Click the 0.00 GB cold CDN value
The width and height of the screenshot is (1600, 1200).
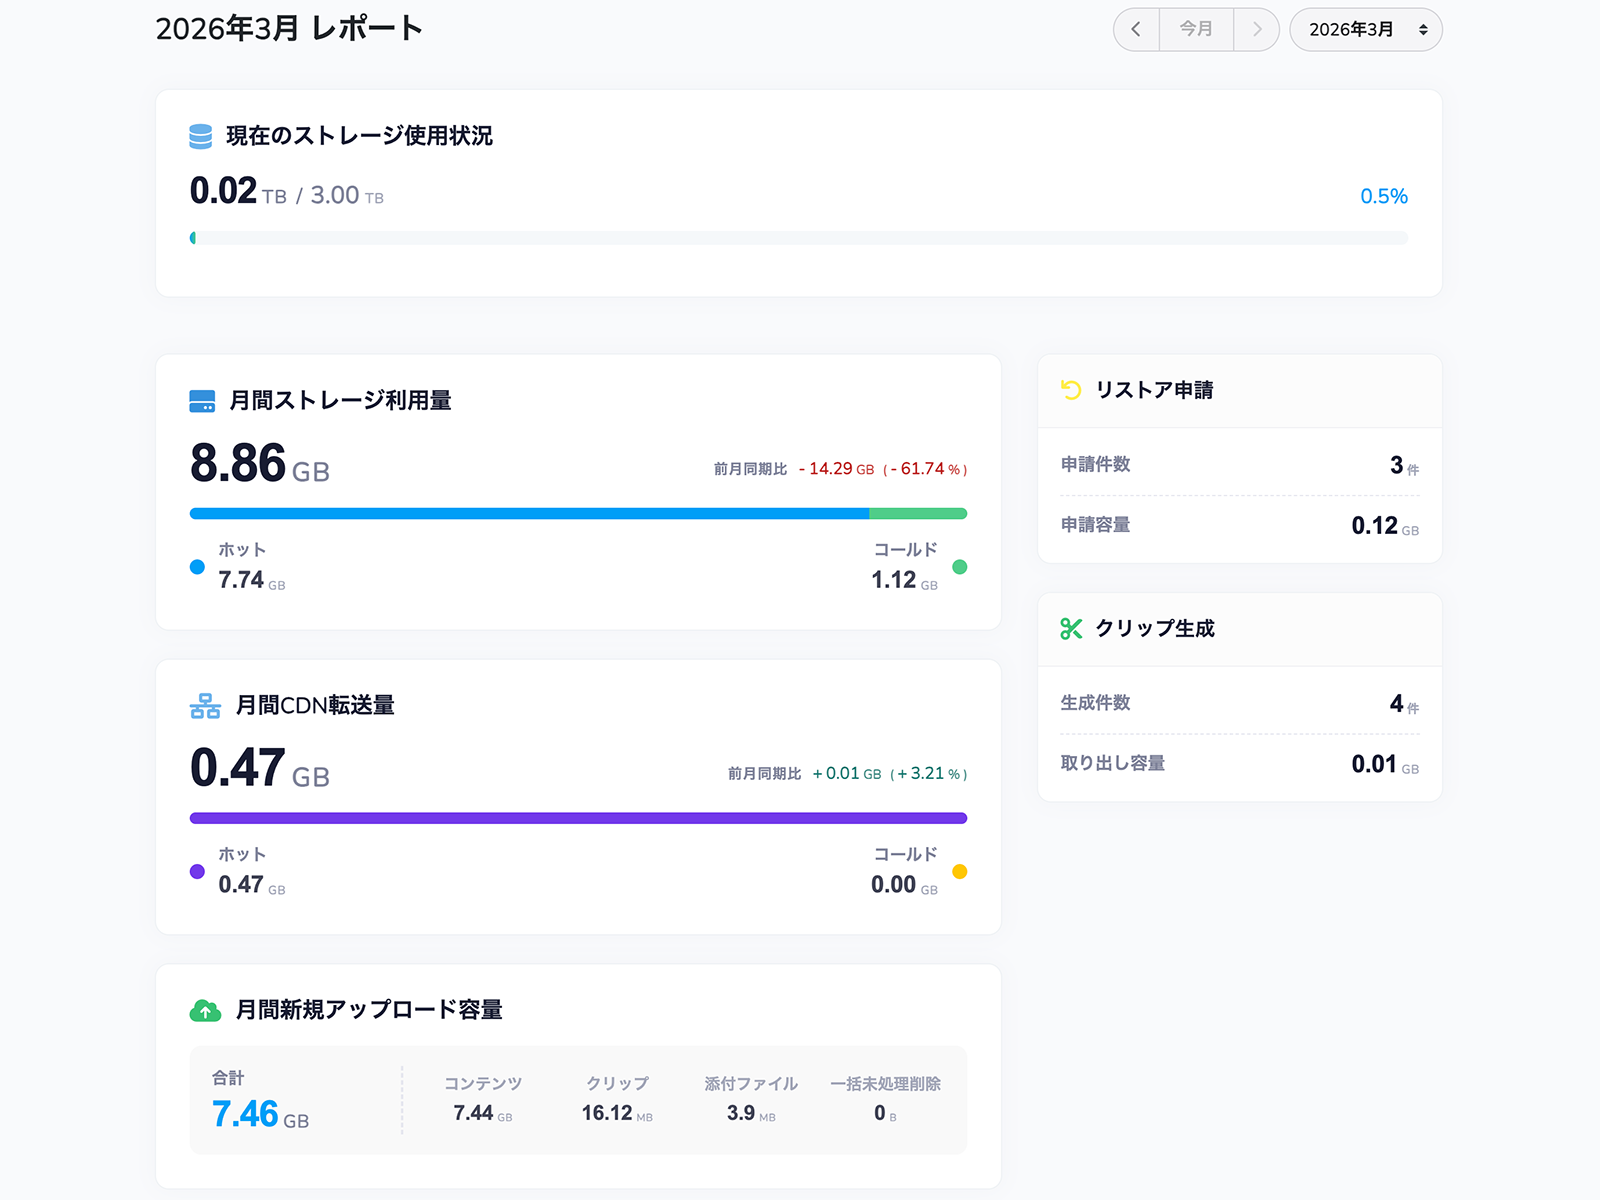tap(904, 885)
